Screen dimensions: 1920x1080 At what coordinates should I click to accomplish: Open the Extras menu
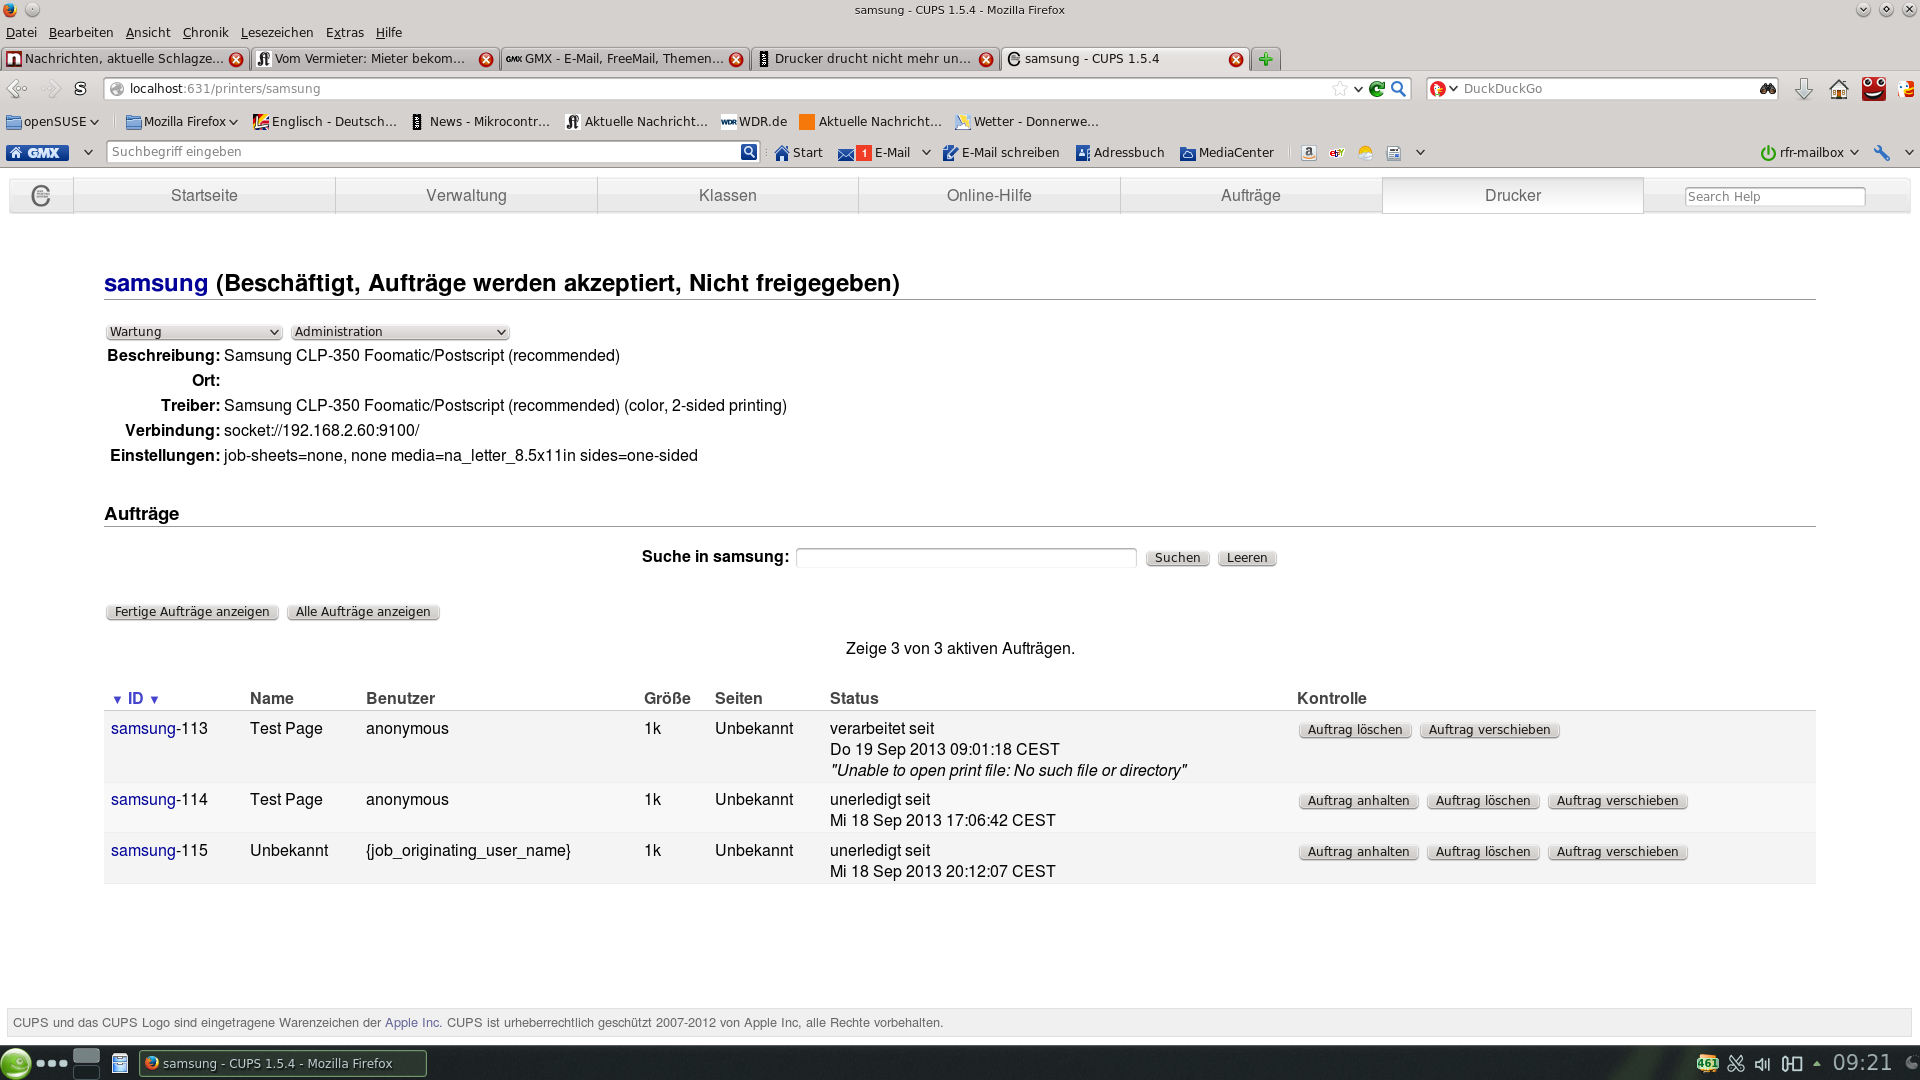pyautogui.click(x=344, y=33)
